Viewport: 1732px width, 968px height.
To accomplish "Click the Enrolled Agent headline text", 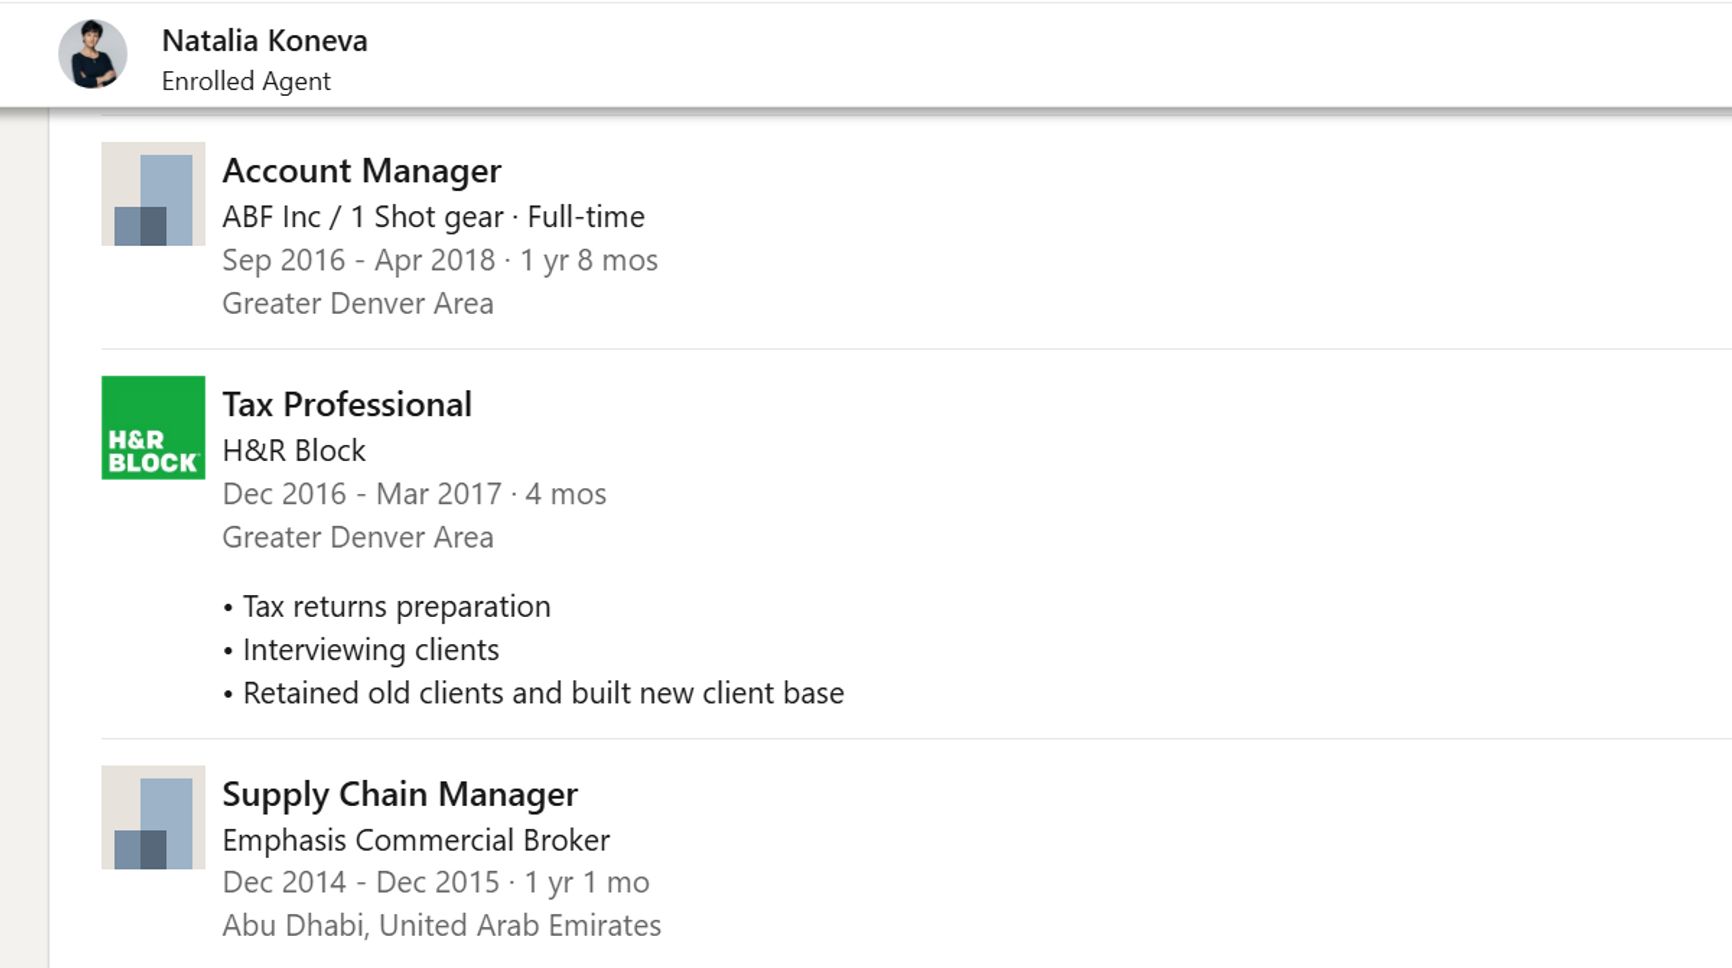I will click(x=245, y=81).
